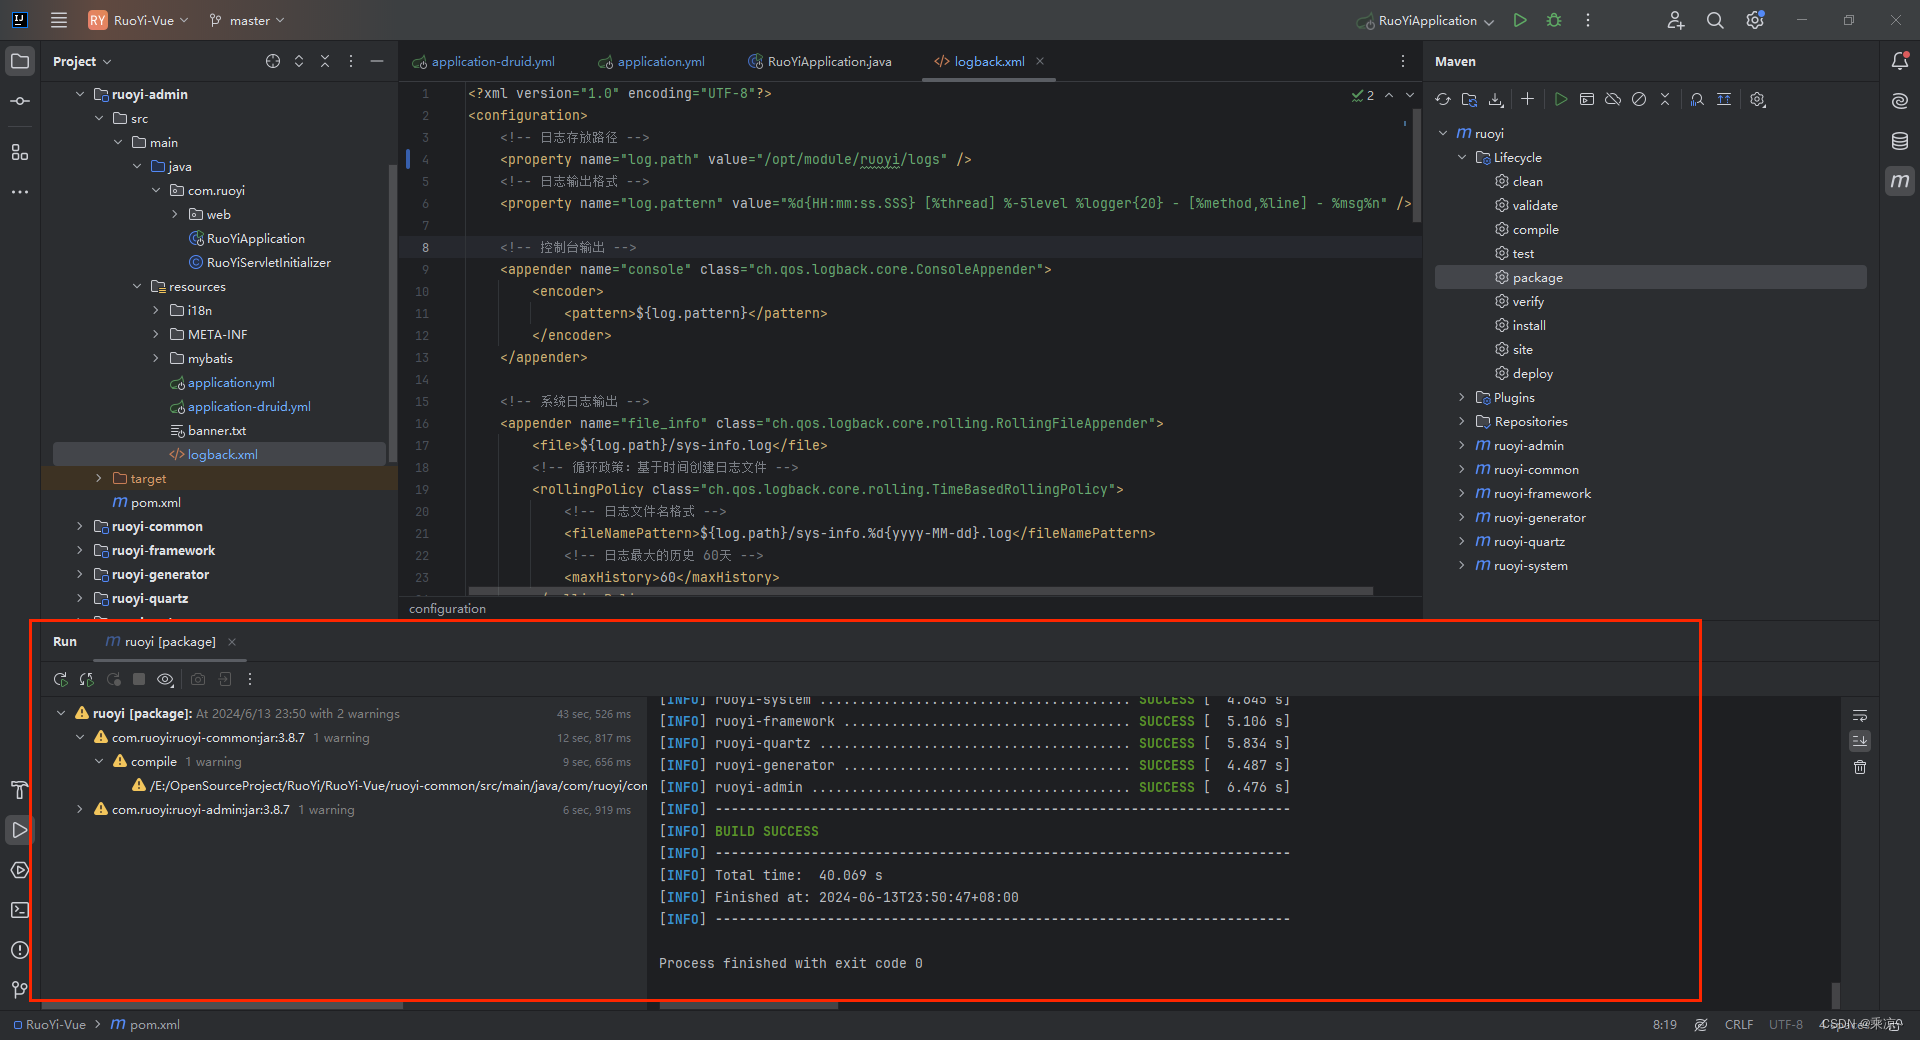This screenshot has height=1040, width=1920.
Task: Toggle Run tool window sidebar icon
Action: 20,830
